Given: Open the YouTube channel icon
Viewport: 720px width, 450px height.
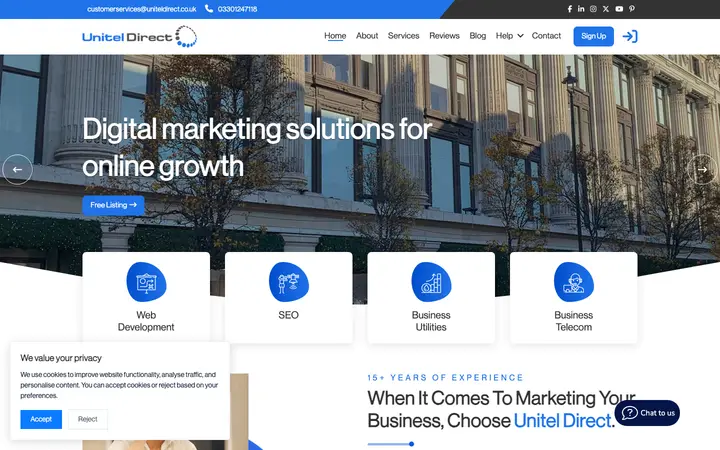Looking at the screenshot, I should 619,9.
